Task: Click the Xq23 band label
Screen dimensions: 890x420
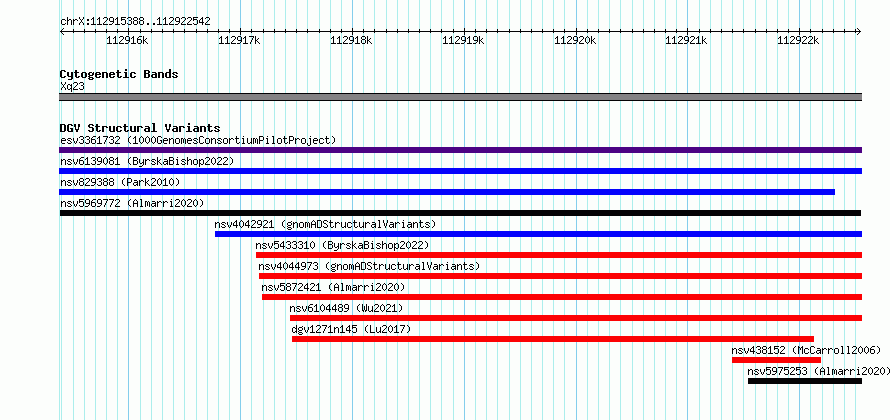Action: pyautogui.click(x=72, y=87)
